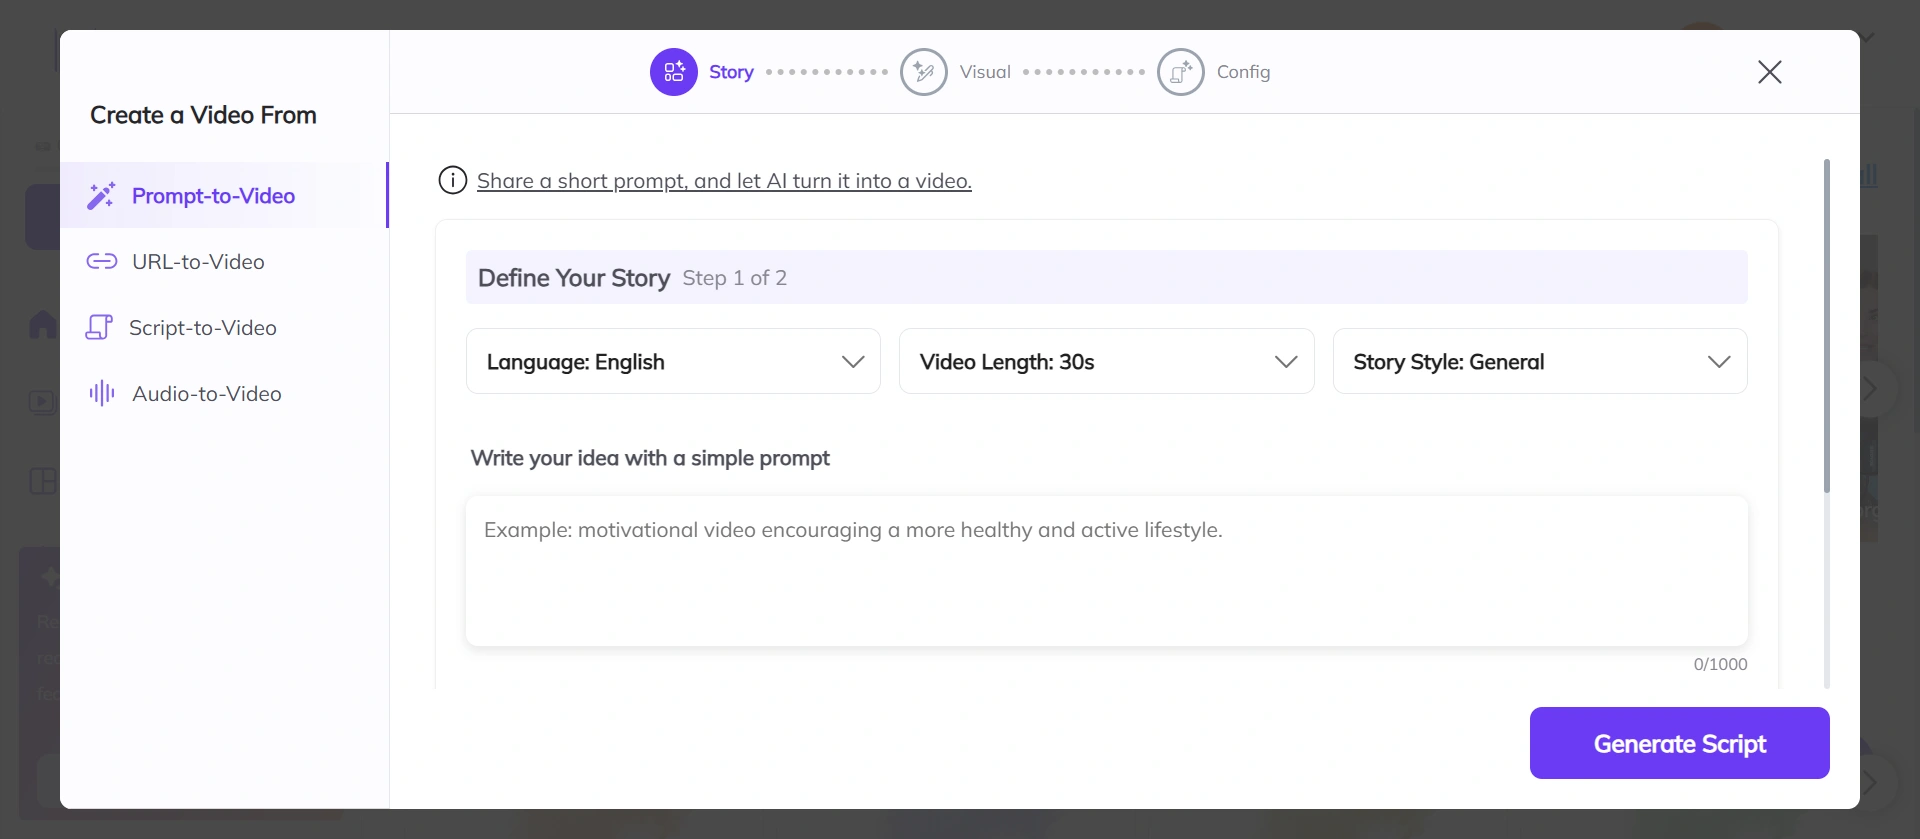Click the Script-to-Video document icon
Viewport: 1920px width, 839px height.
pyautogui.click(x=99, y=327)
